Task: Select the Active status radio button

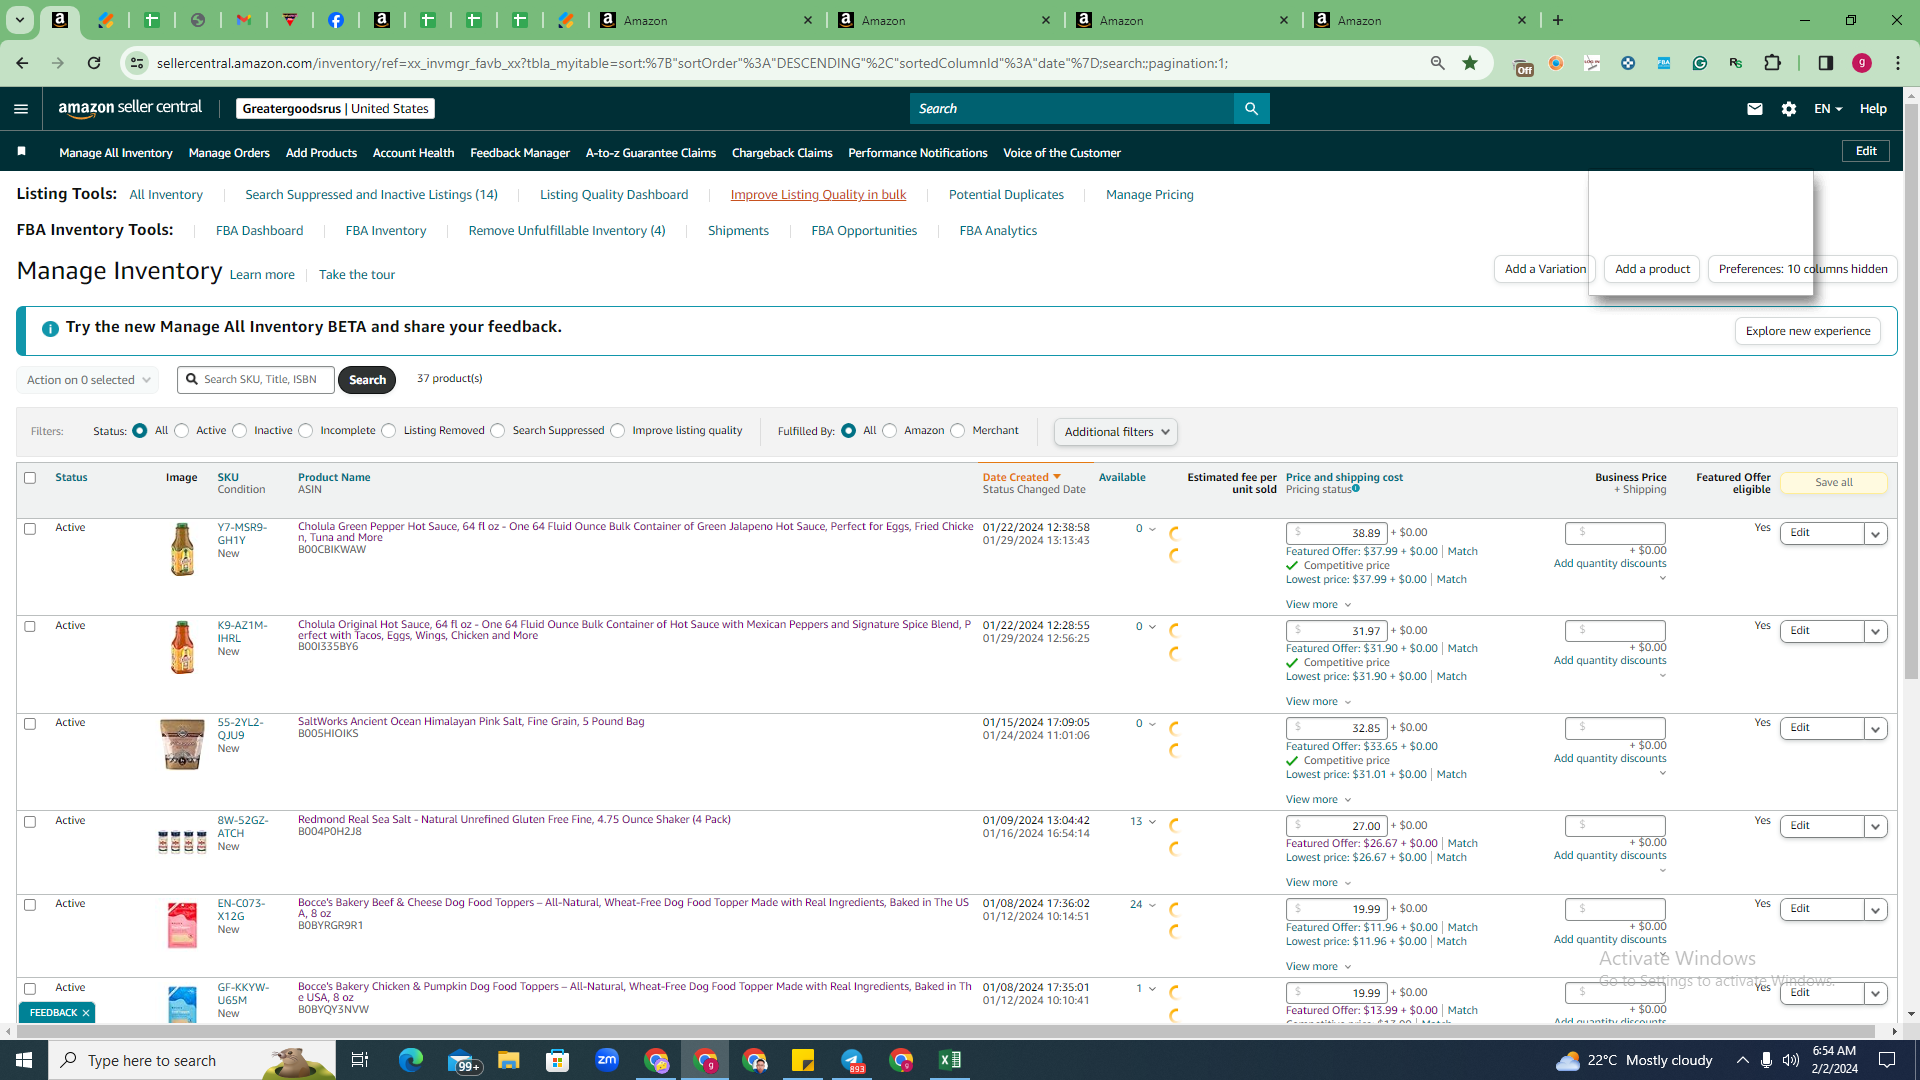Action: [x=181, y=431]
